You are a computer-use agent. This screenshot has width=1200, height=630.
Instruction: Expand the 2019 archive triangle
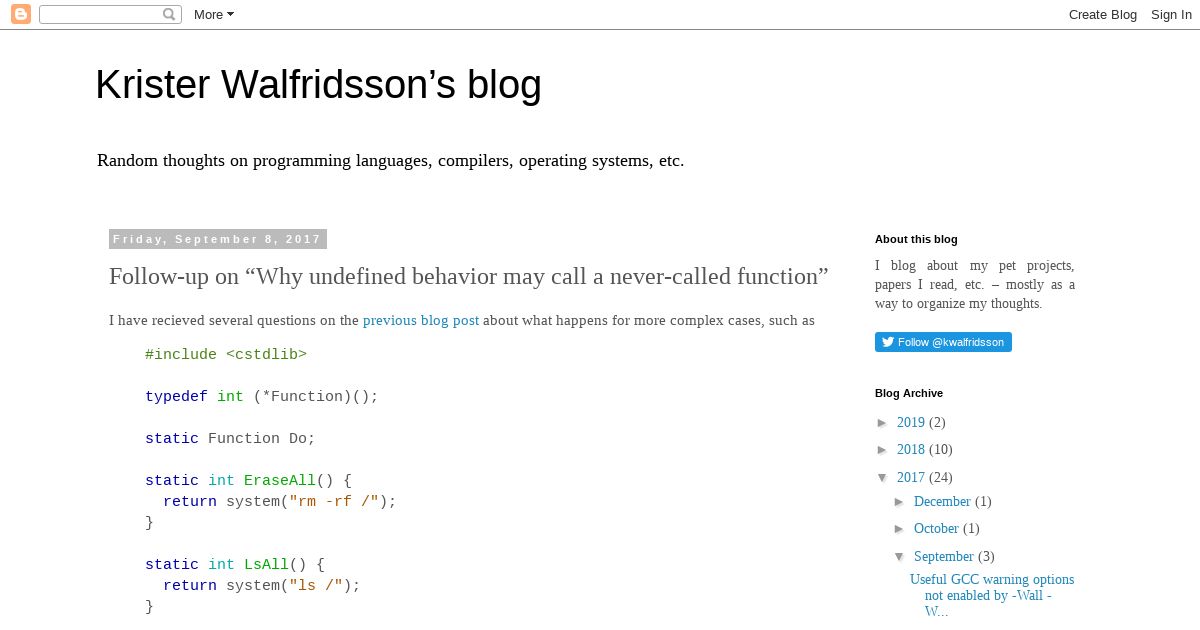tap(883, 423)
